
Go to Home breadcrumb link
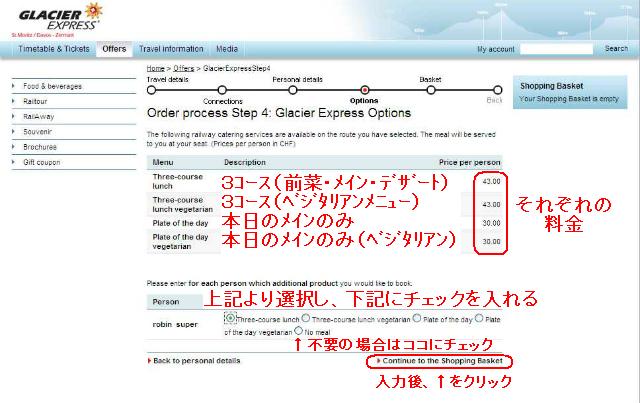(x=156, y=68)
